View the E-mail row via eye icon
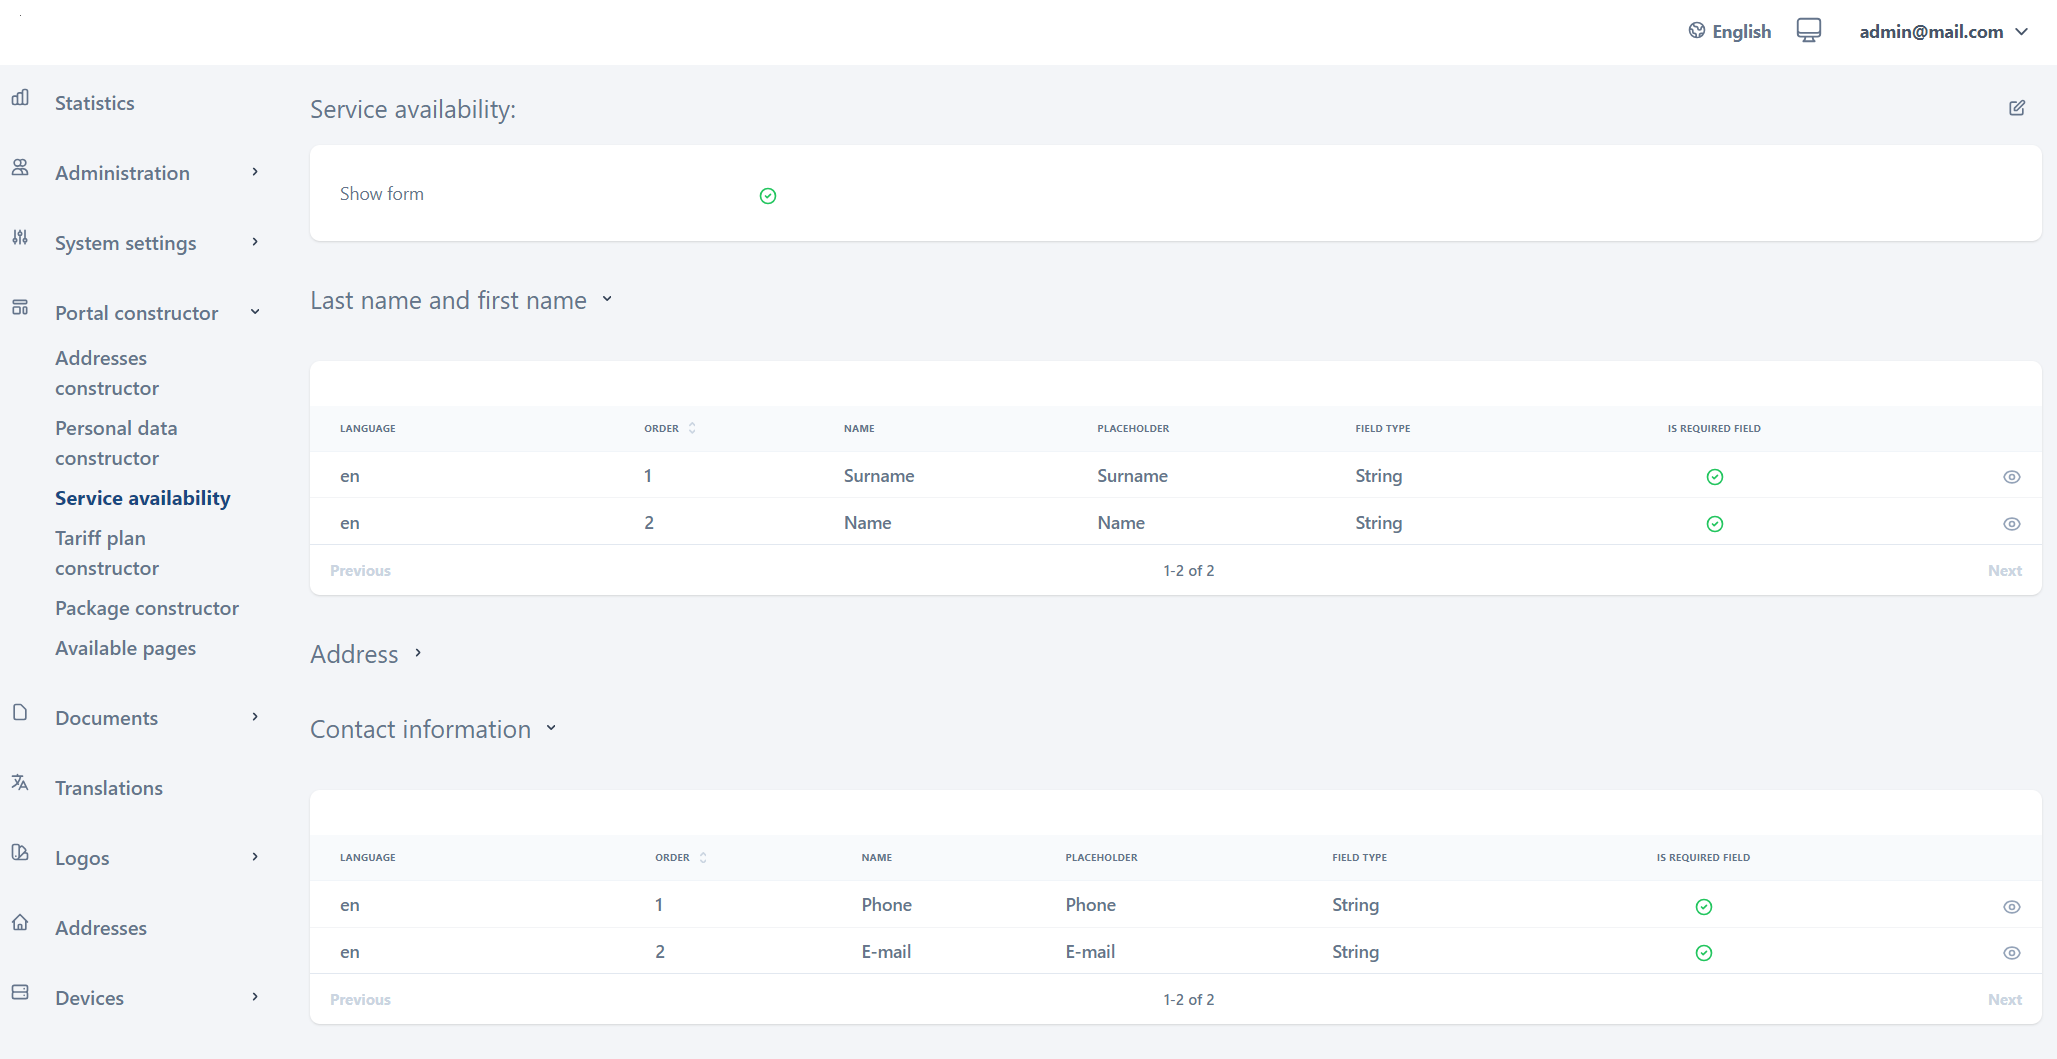Image resolution: width=2057 pixels, height=1059 pixels. [x=2011, y=953]
